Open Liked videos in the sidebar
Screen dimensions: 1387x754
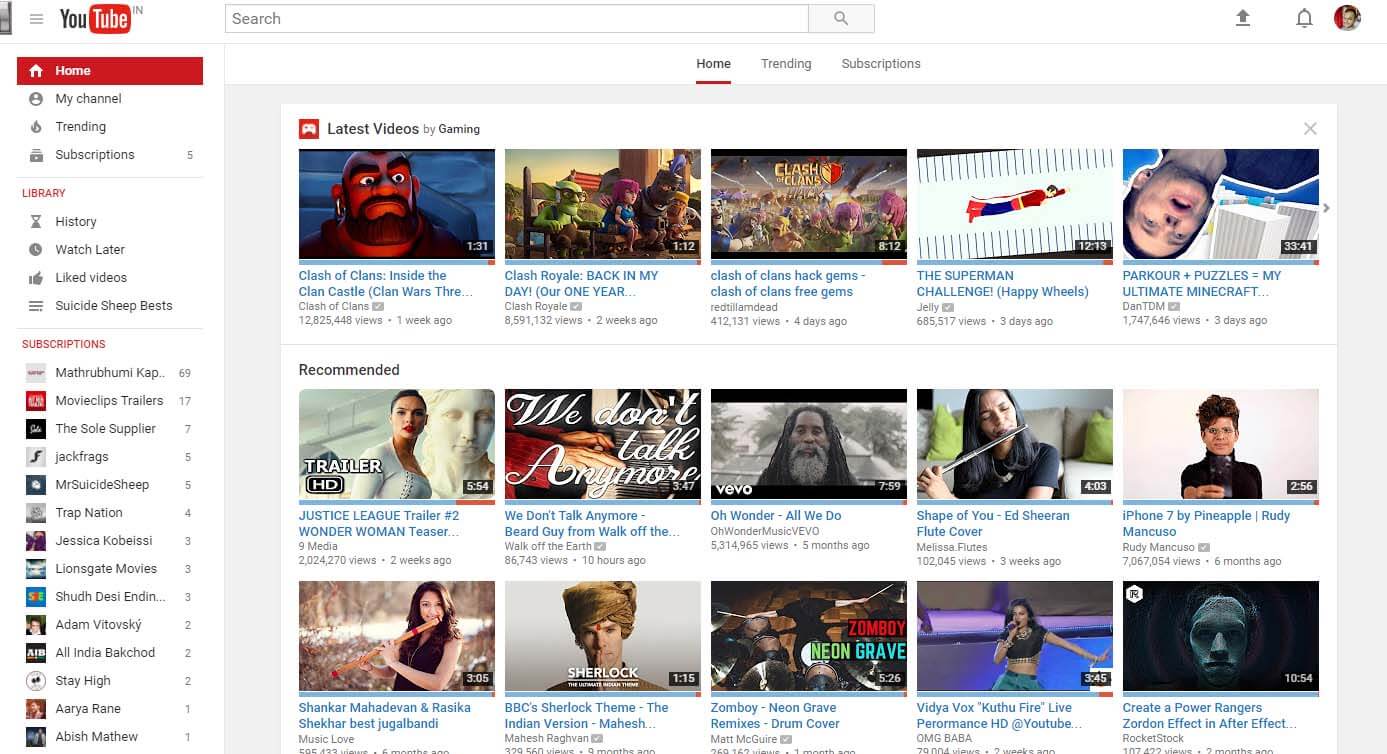point(91,278)
